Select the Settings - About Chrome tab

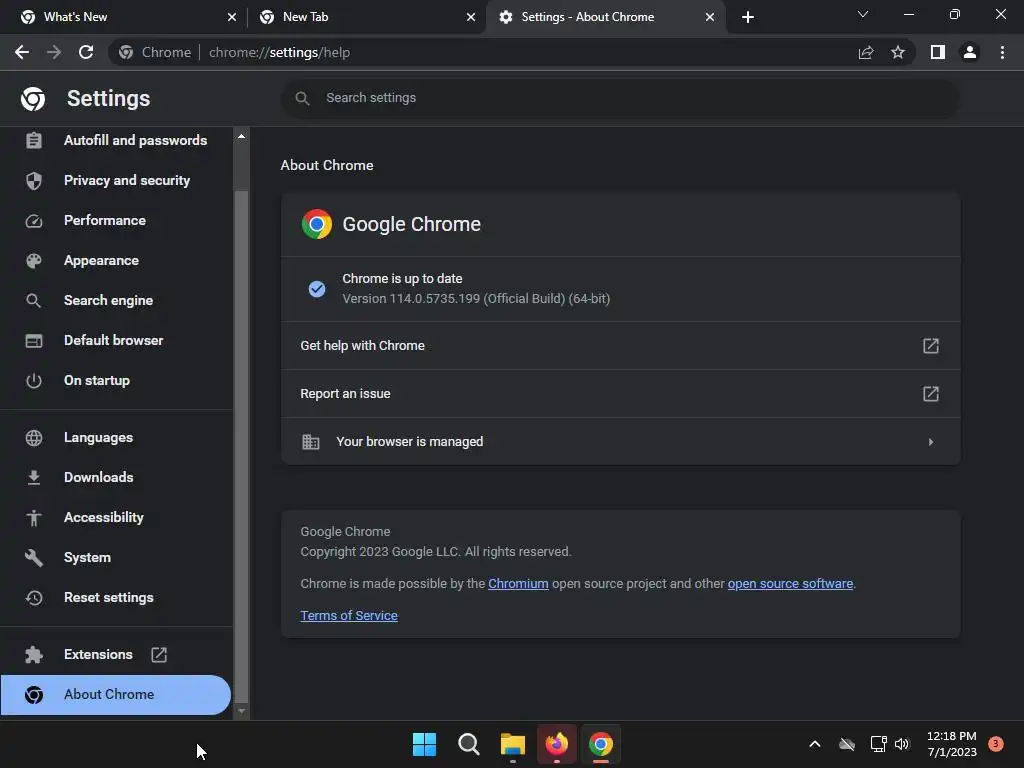pyautogui.click(x=605, y=17)
